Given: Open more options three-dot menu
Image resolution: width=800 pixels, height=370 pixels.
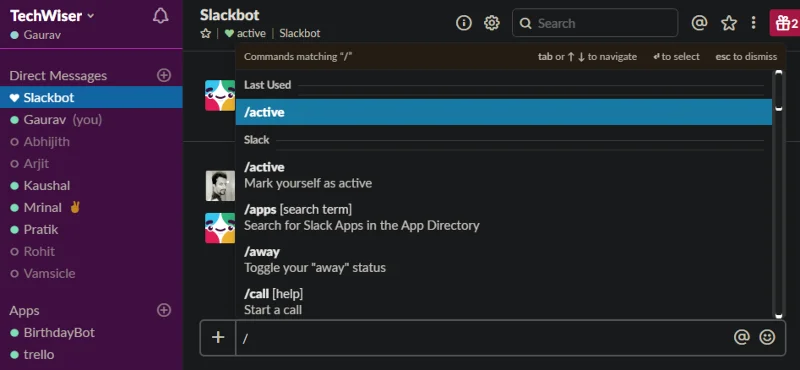Looking at the screenshot, I should 754,23.
